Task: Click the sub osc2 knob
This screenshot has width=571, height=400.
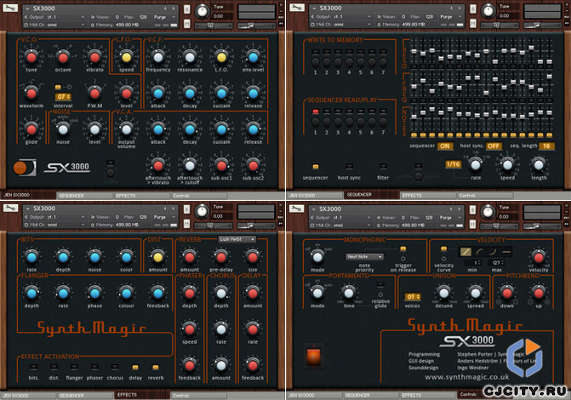Action: click(x=253, y=165)
